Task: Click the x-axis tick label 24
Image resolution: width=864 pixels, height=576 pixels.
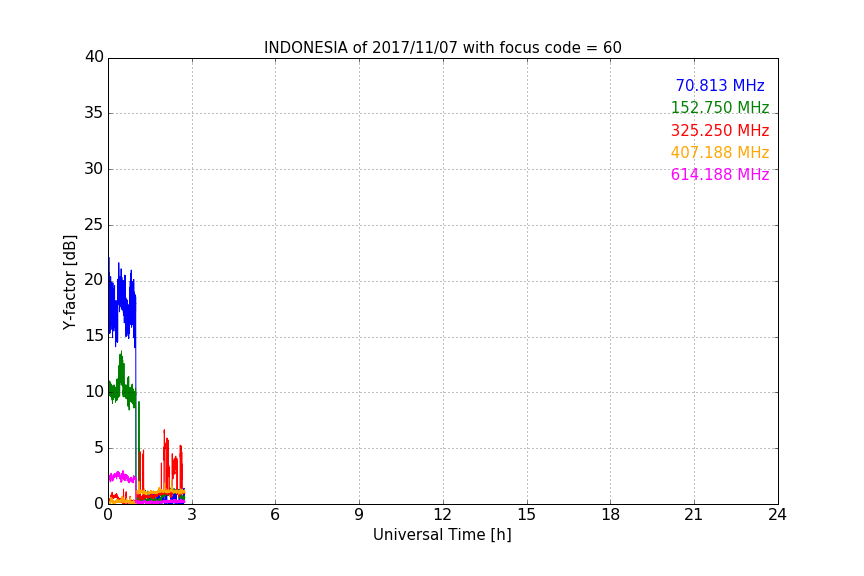Action: click(777, 515)
